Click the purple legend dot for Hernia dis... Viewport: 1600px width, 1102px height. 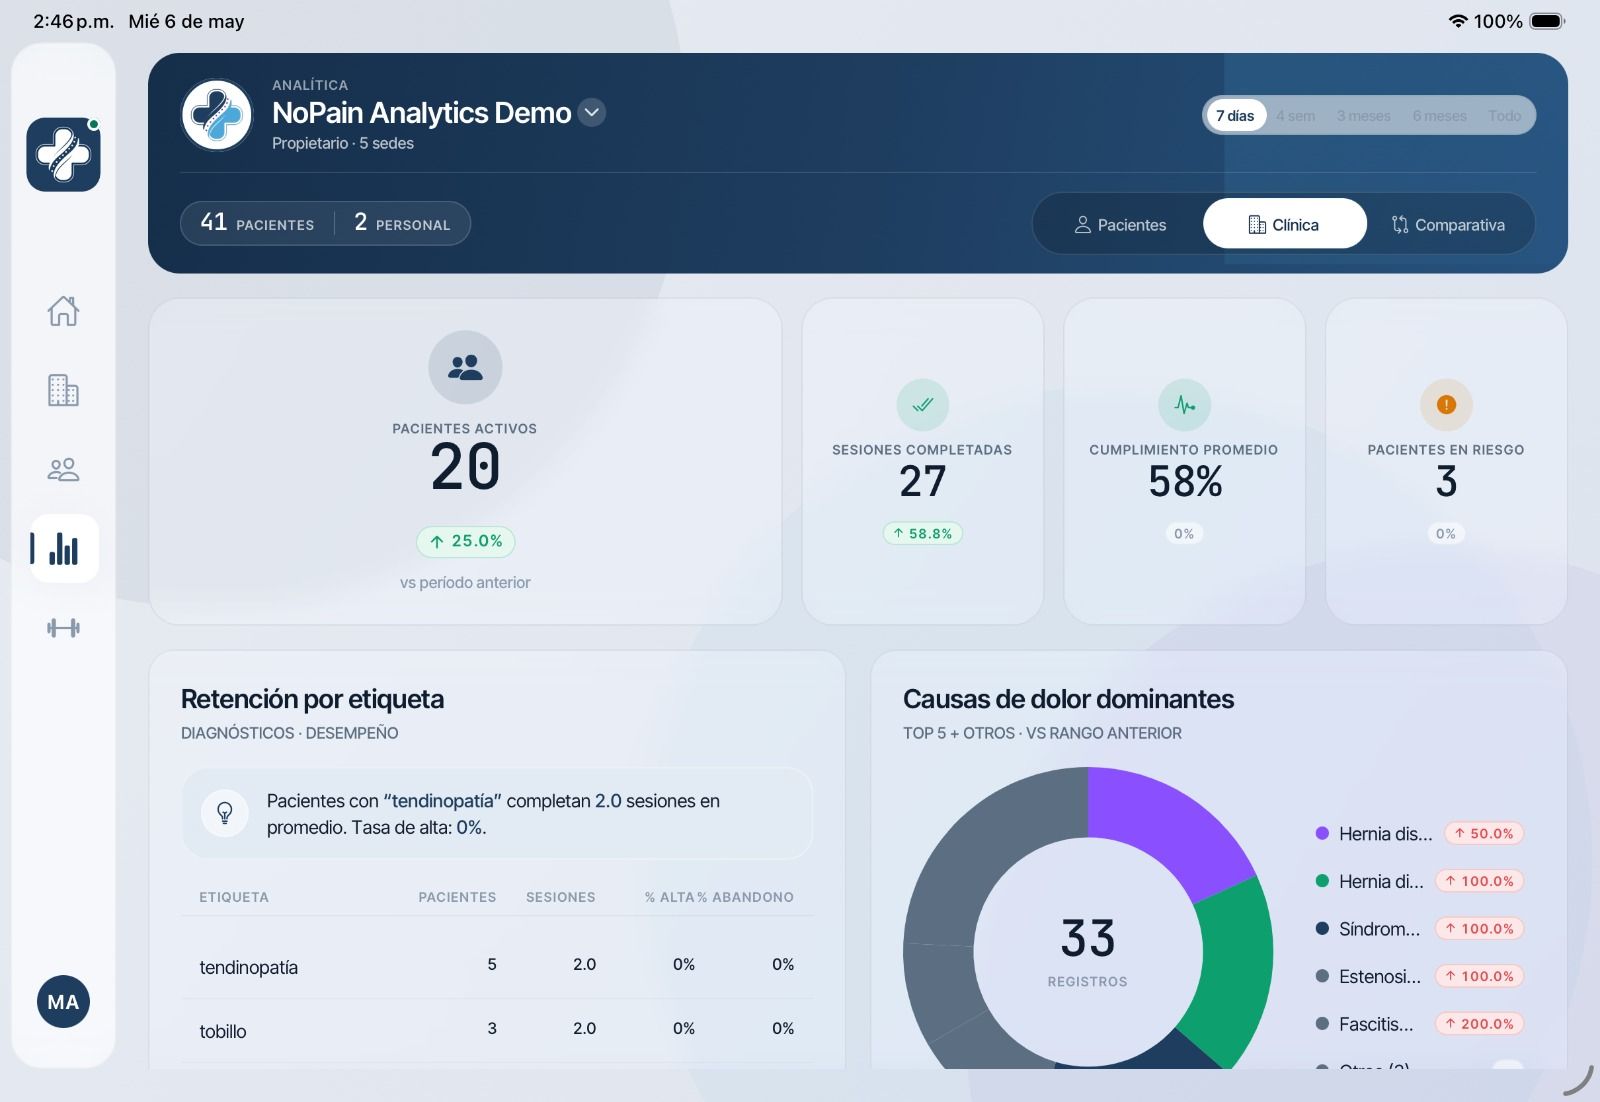pyautogui.click(x=1322, y=833)
